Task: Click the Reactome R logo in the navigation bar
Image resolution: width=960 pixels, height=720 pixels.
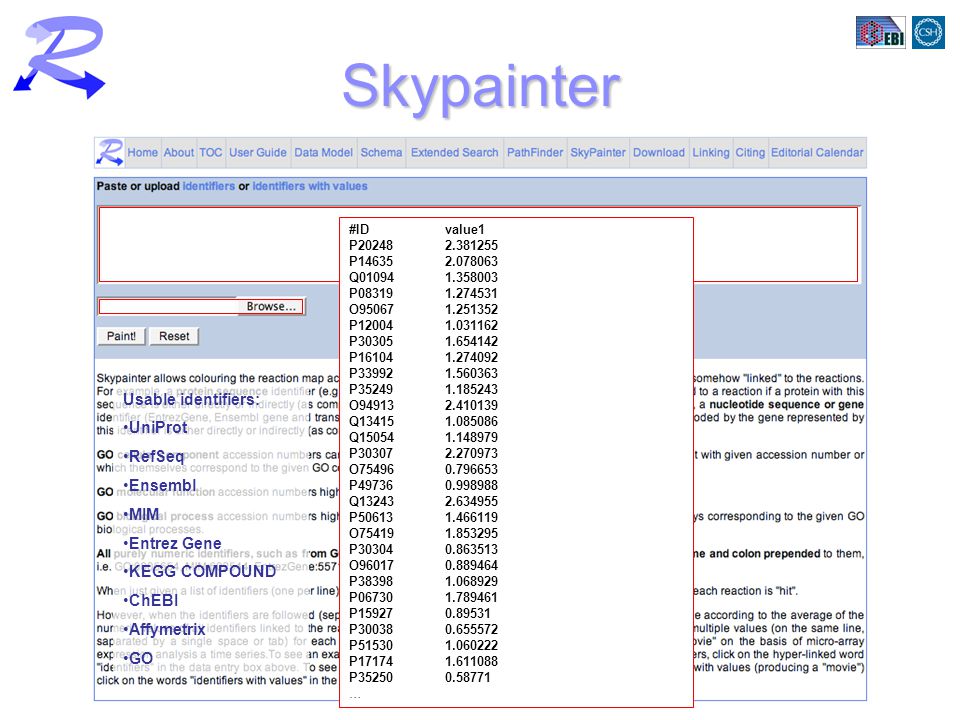Action: point(110,152)
